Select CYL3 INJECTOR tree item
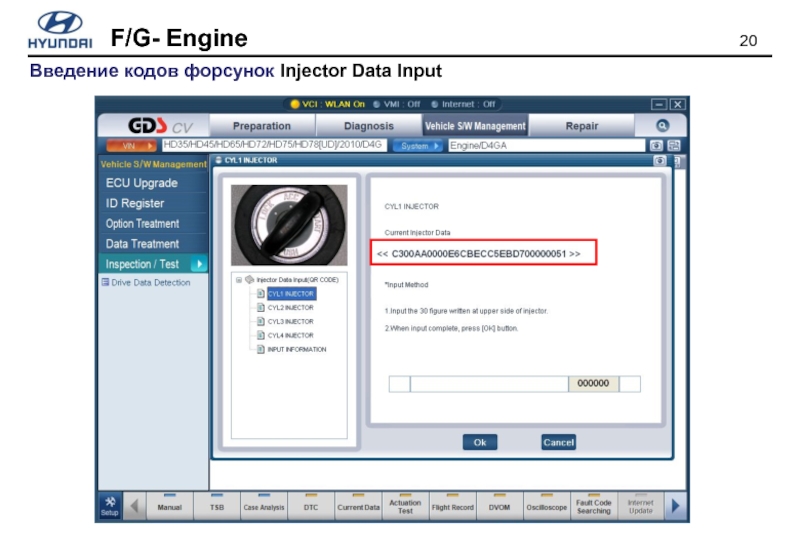Image resolution: width=800 pixels, height=554 pixels. tap(290, 321)
